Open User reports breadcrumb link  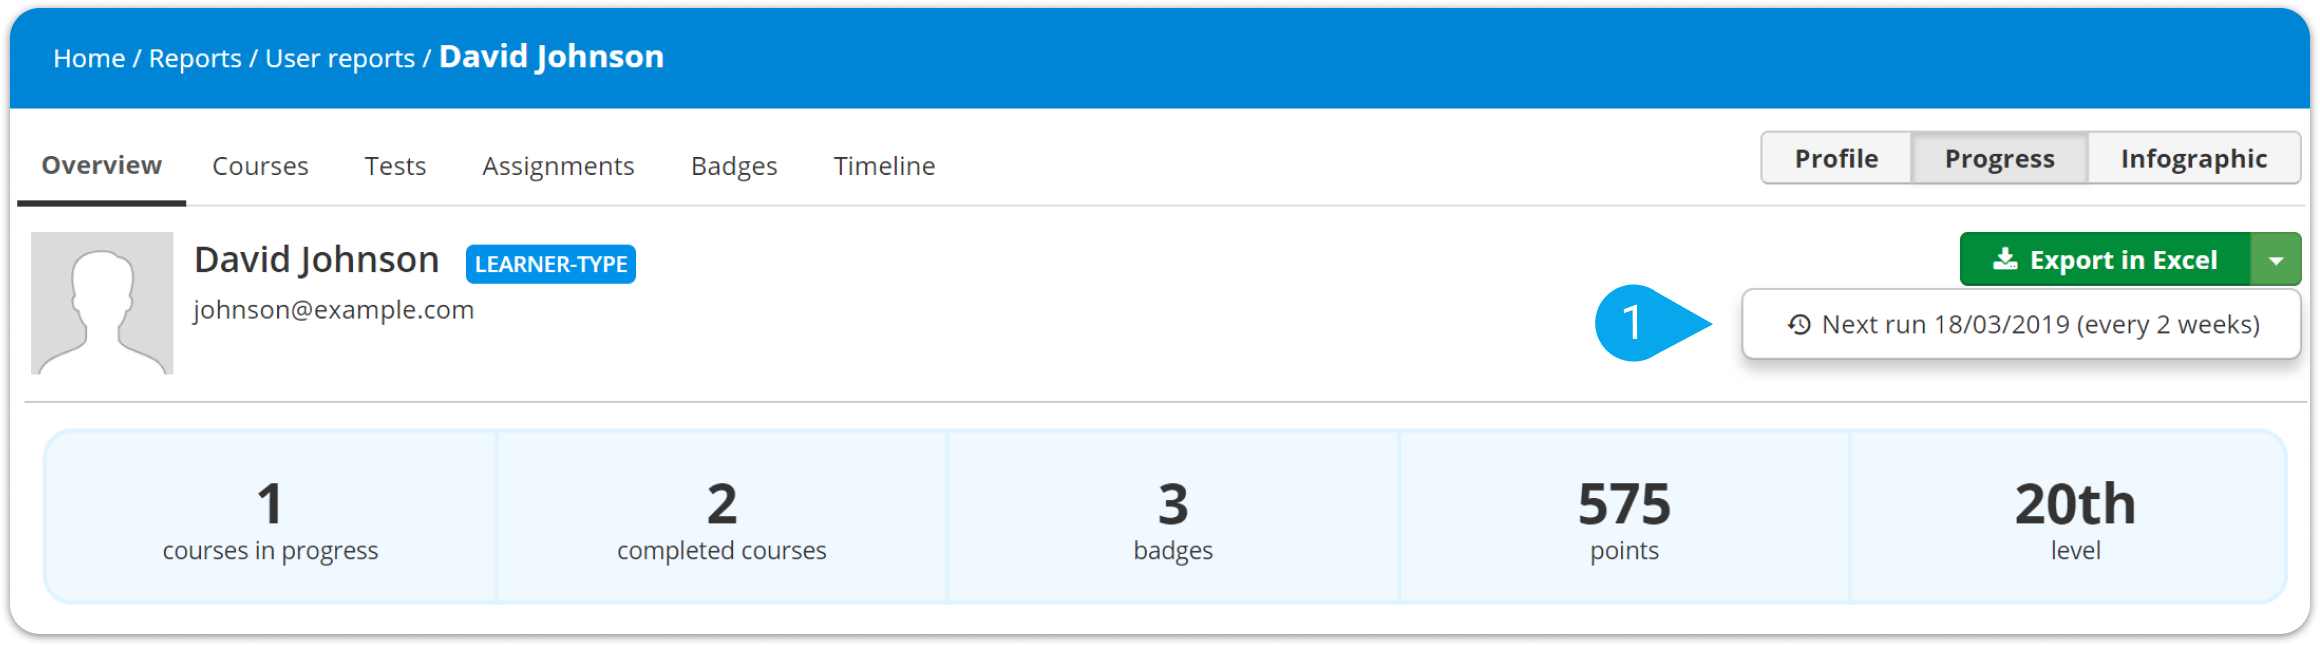coord(340,59)
